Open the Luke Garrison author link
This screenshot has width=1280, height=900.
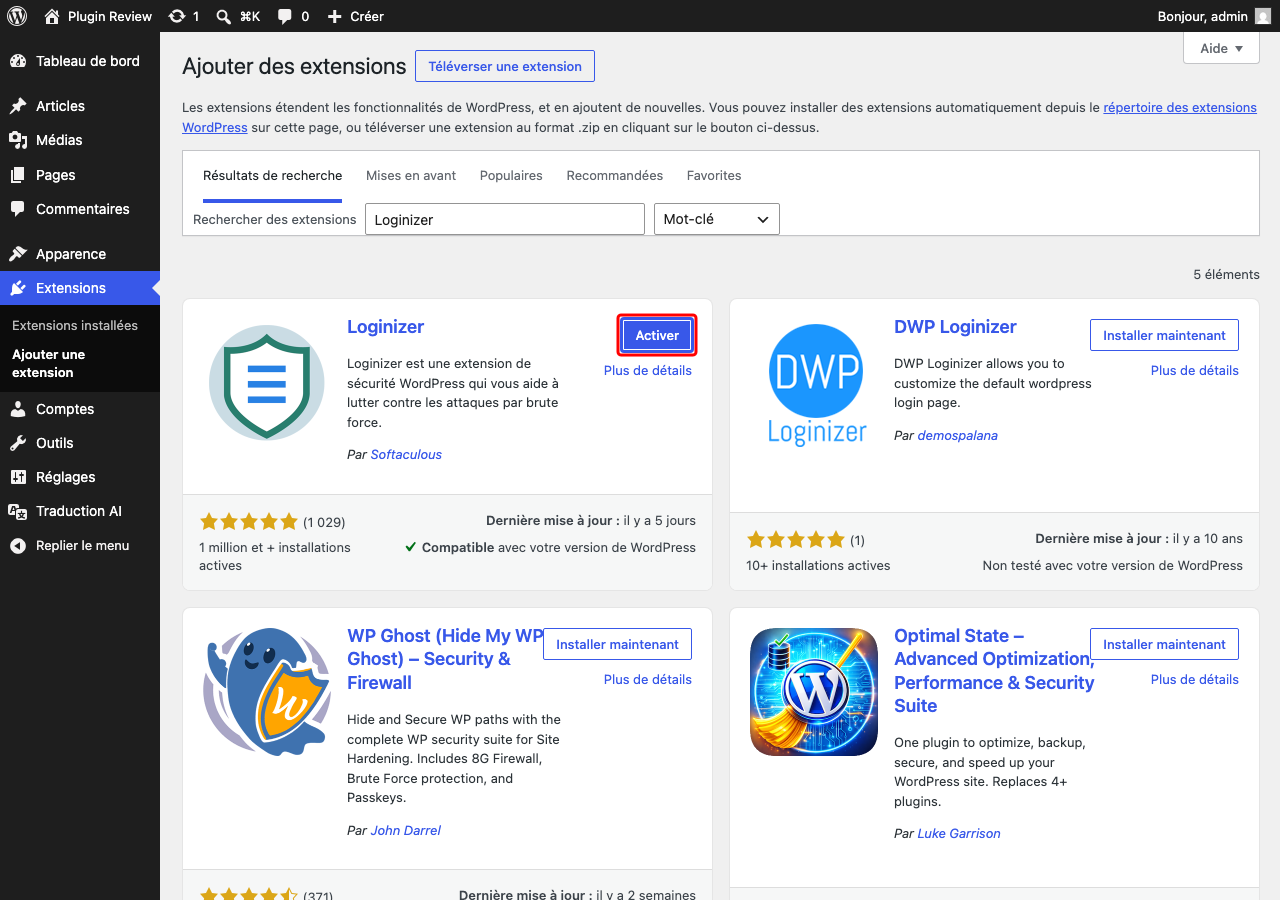[x=959, y=833]
